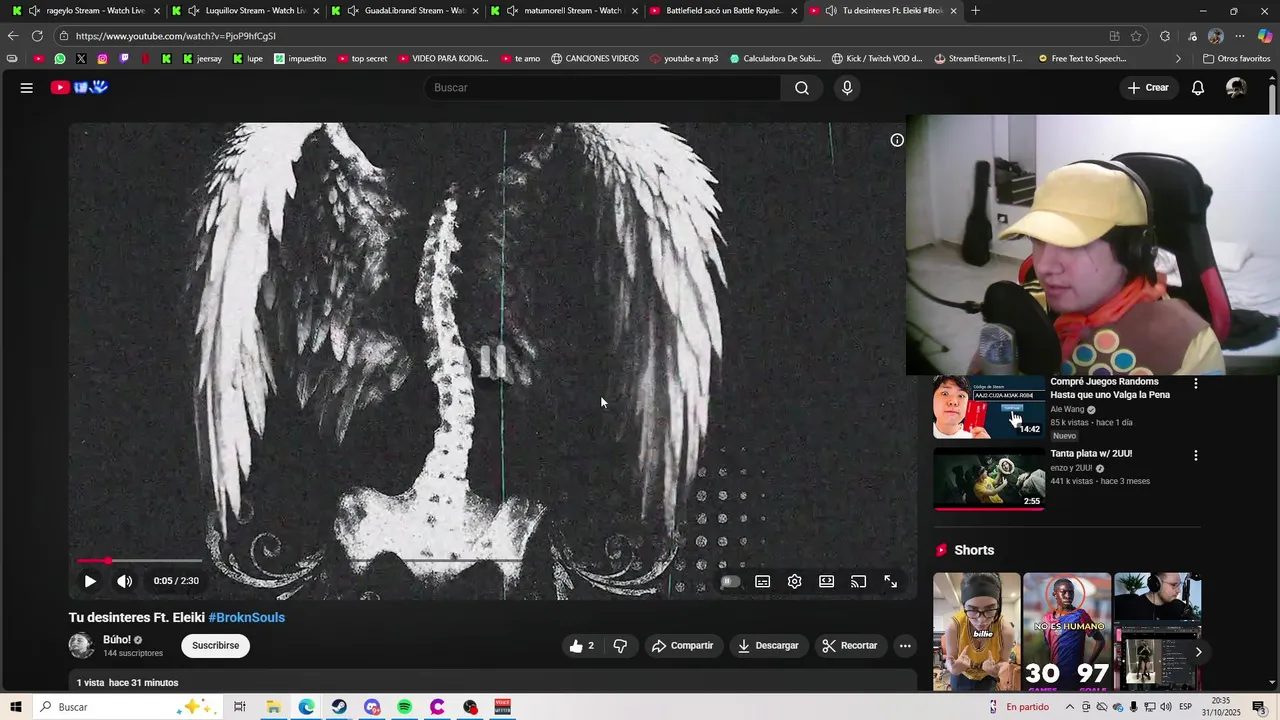Screen dimensions: 1280x720
Task: Go back to previous page
Action: click(x=12, y=36)
